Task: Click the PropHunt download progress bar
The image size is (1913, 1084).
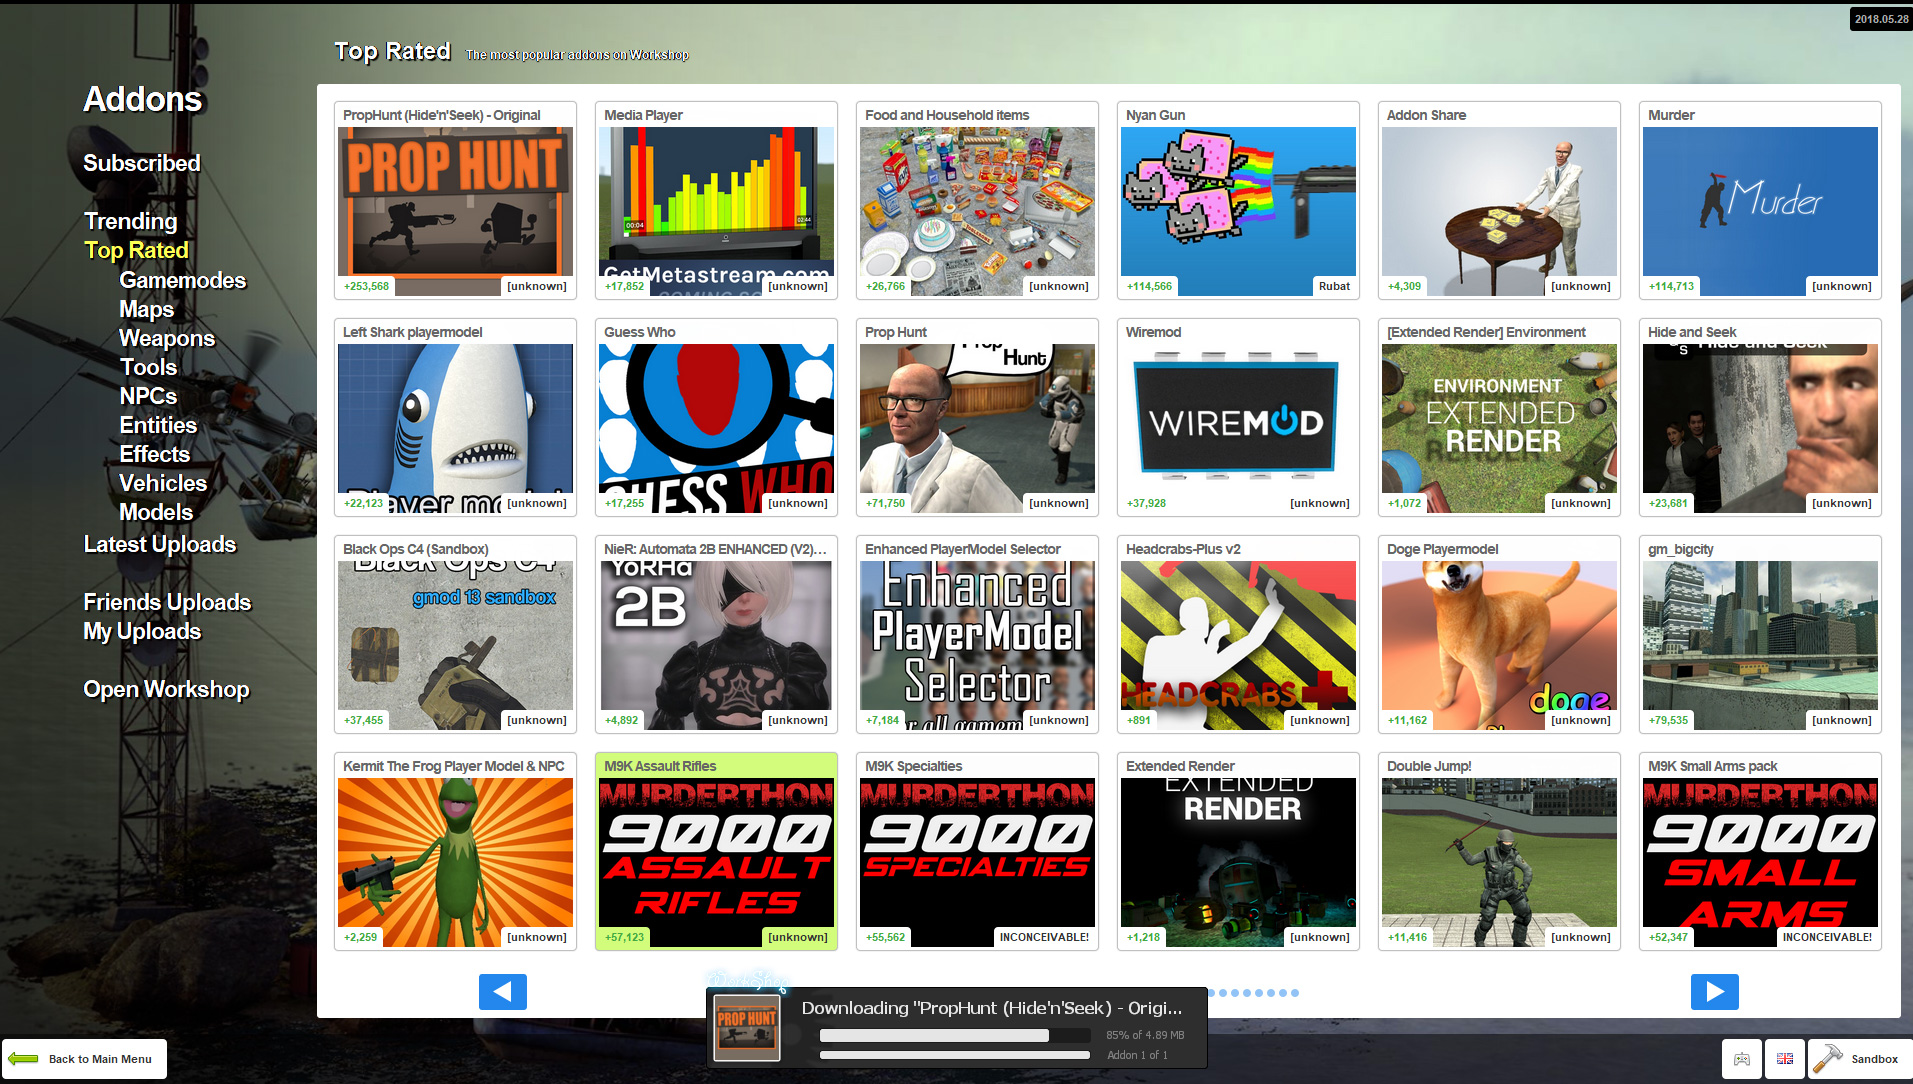Action: click(x=954, y=1035)
